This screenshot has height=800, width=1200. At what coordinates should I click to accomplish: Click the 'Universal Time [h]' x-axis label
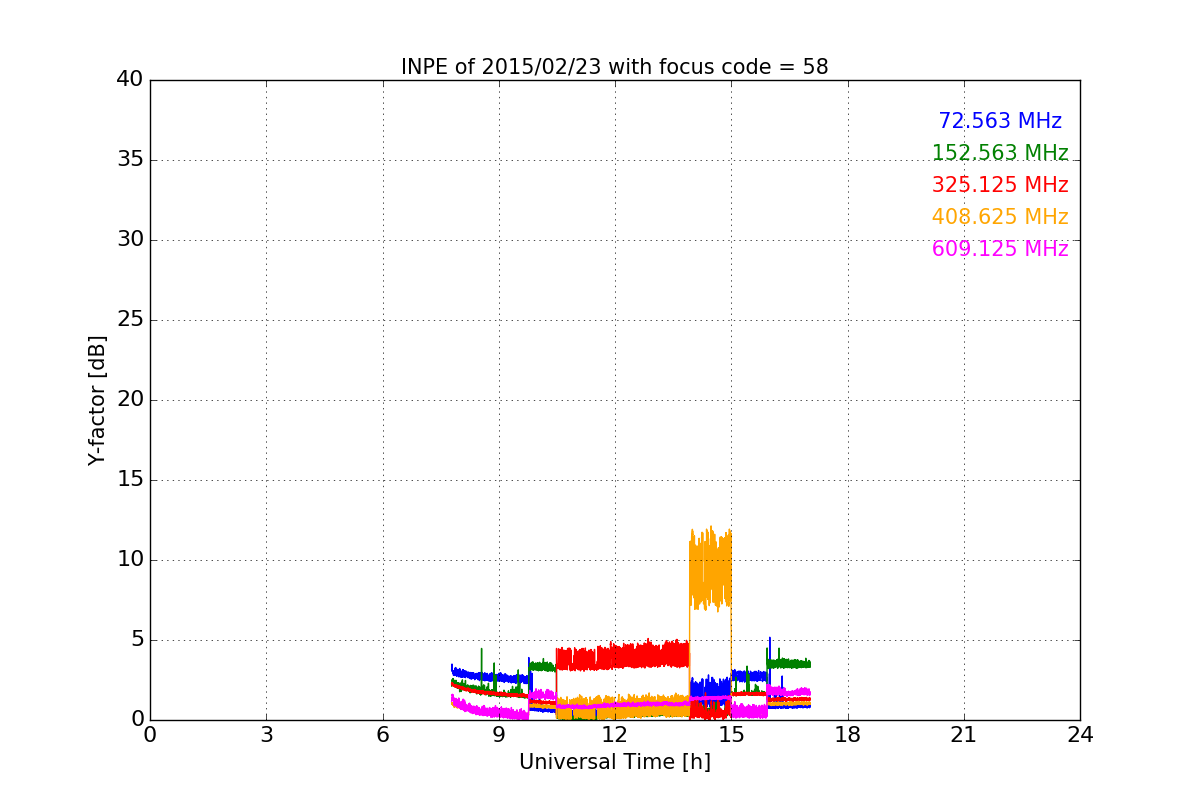pyautogui.click(x=614, y=762)
